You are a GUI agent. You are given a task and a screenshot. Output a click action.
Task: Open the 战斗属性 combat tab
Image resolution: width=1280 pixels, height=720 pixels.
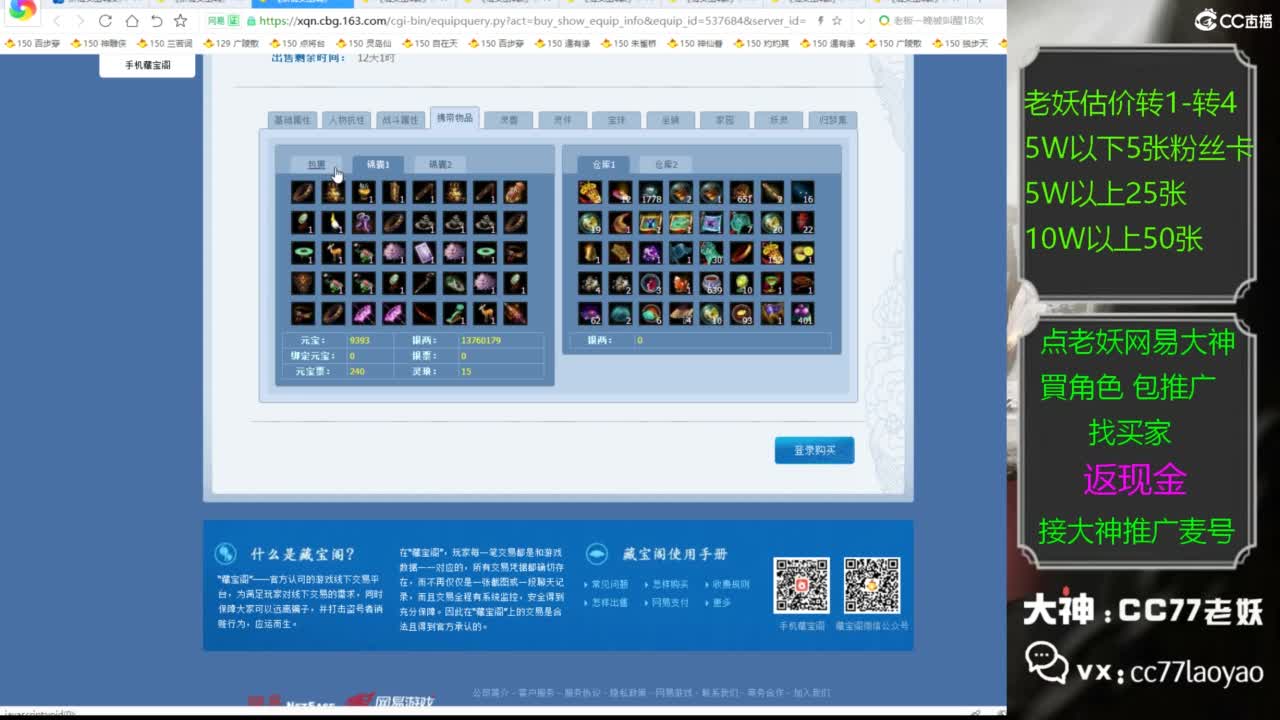[400, 120]
